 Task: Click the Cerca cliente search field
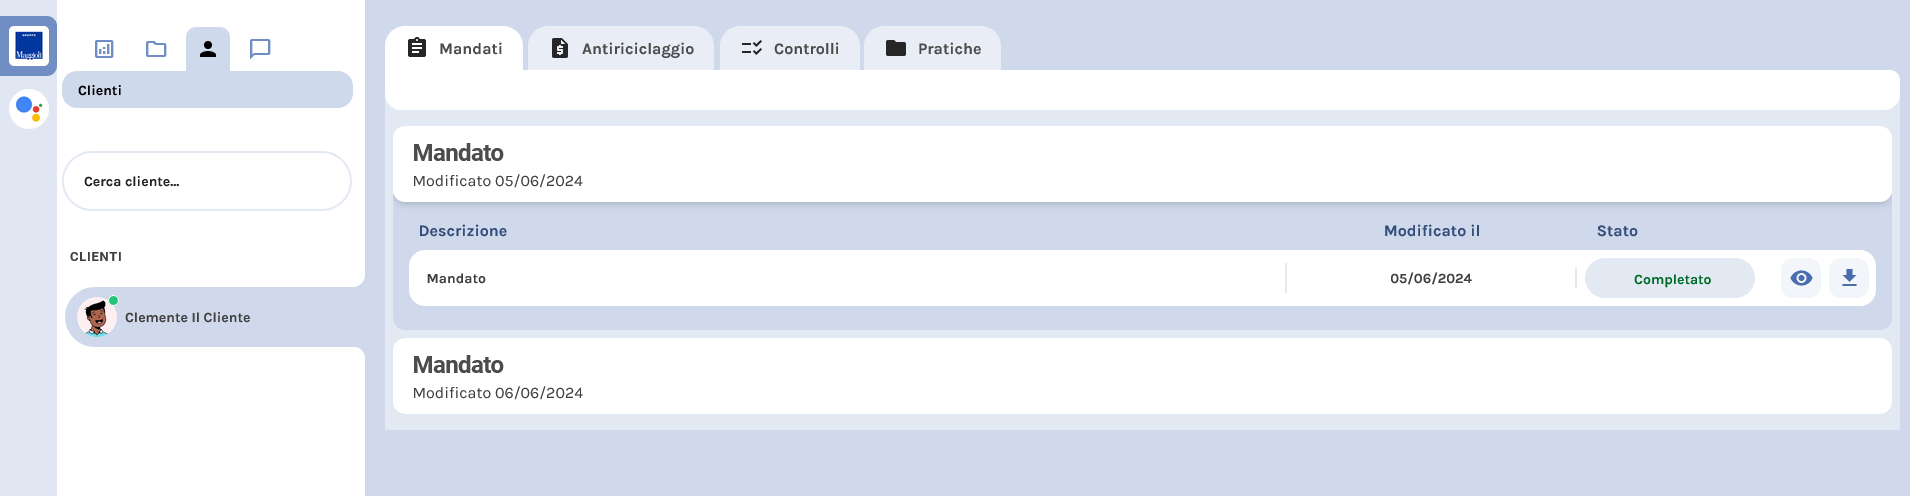pos(207,181)
